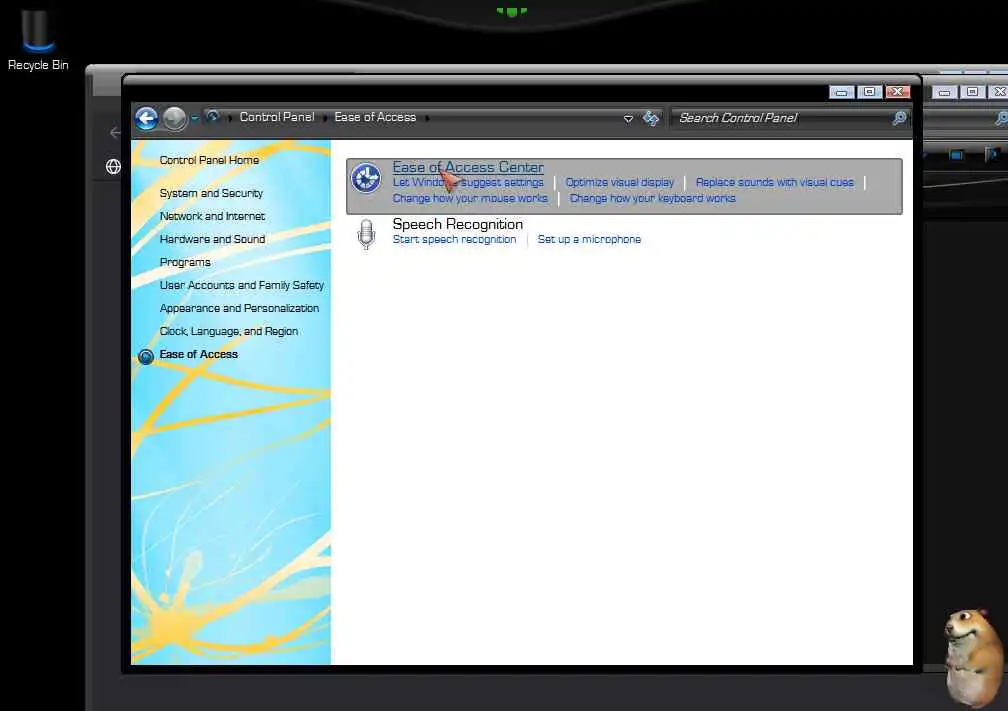Click the back arrow in background window

point(115,133)
